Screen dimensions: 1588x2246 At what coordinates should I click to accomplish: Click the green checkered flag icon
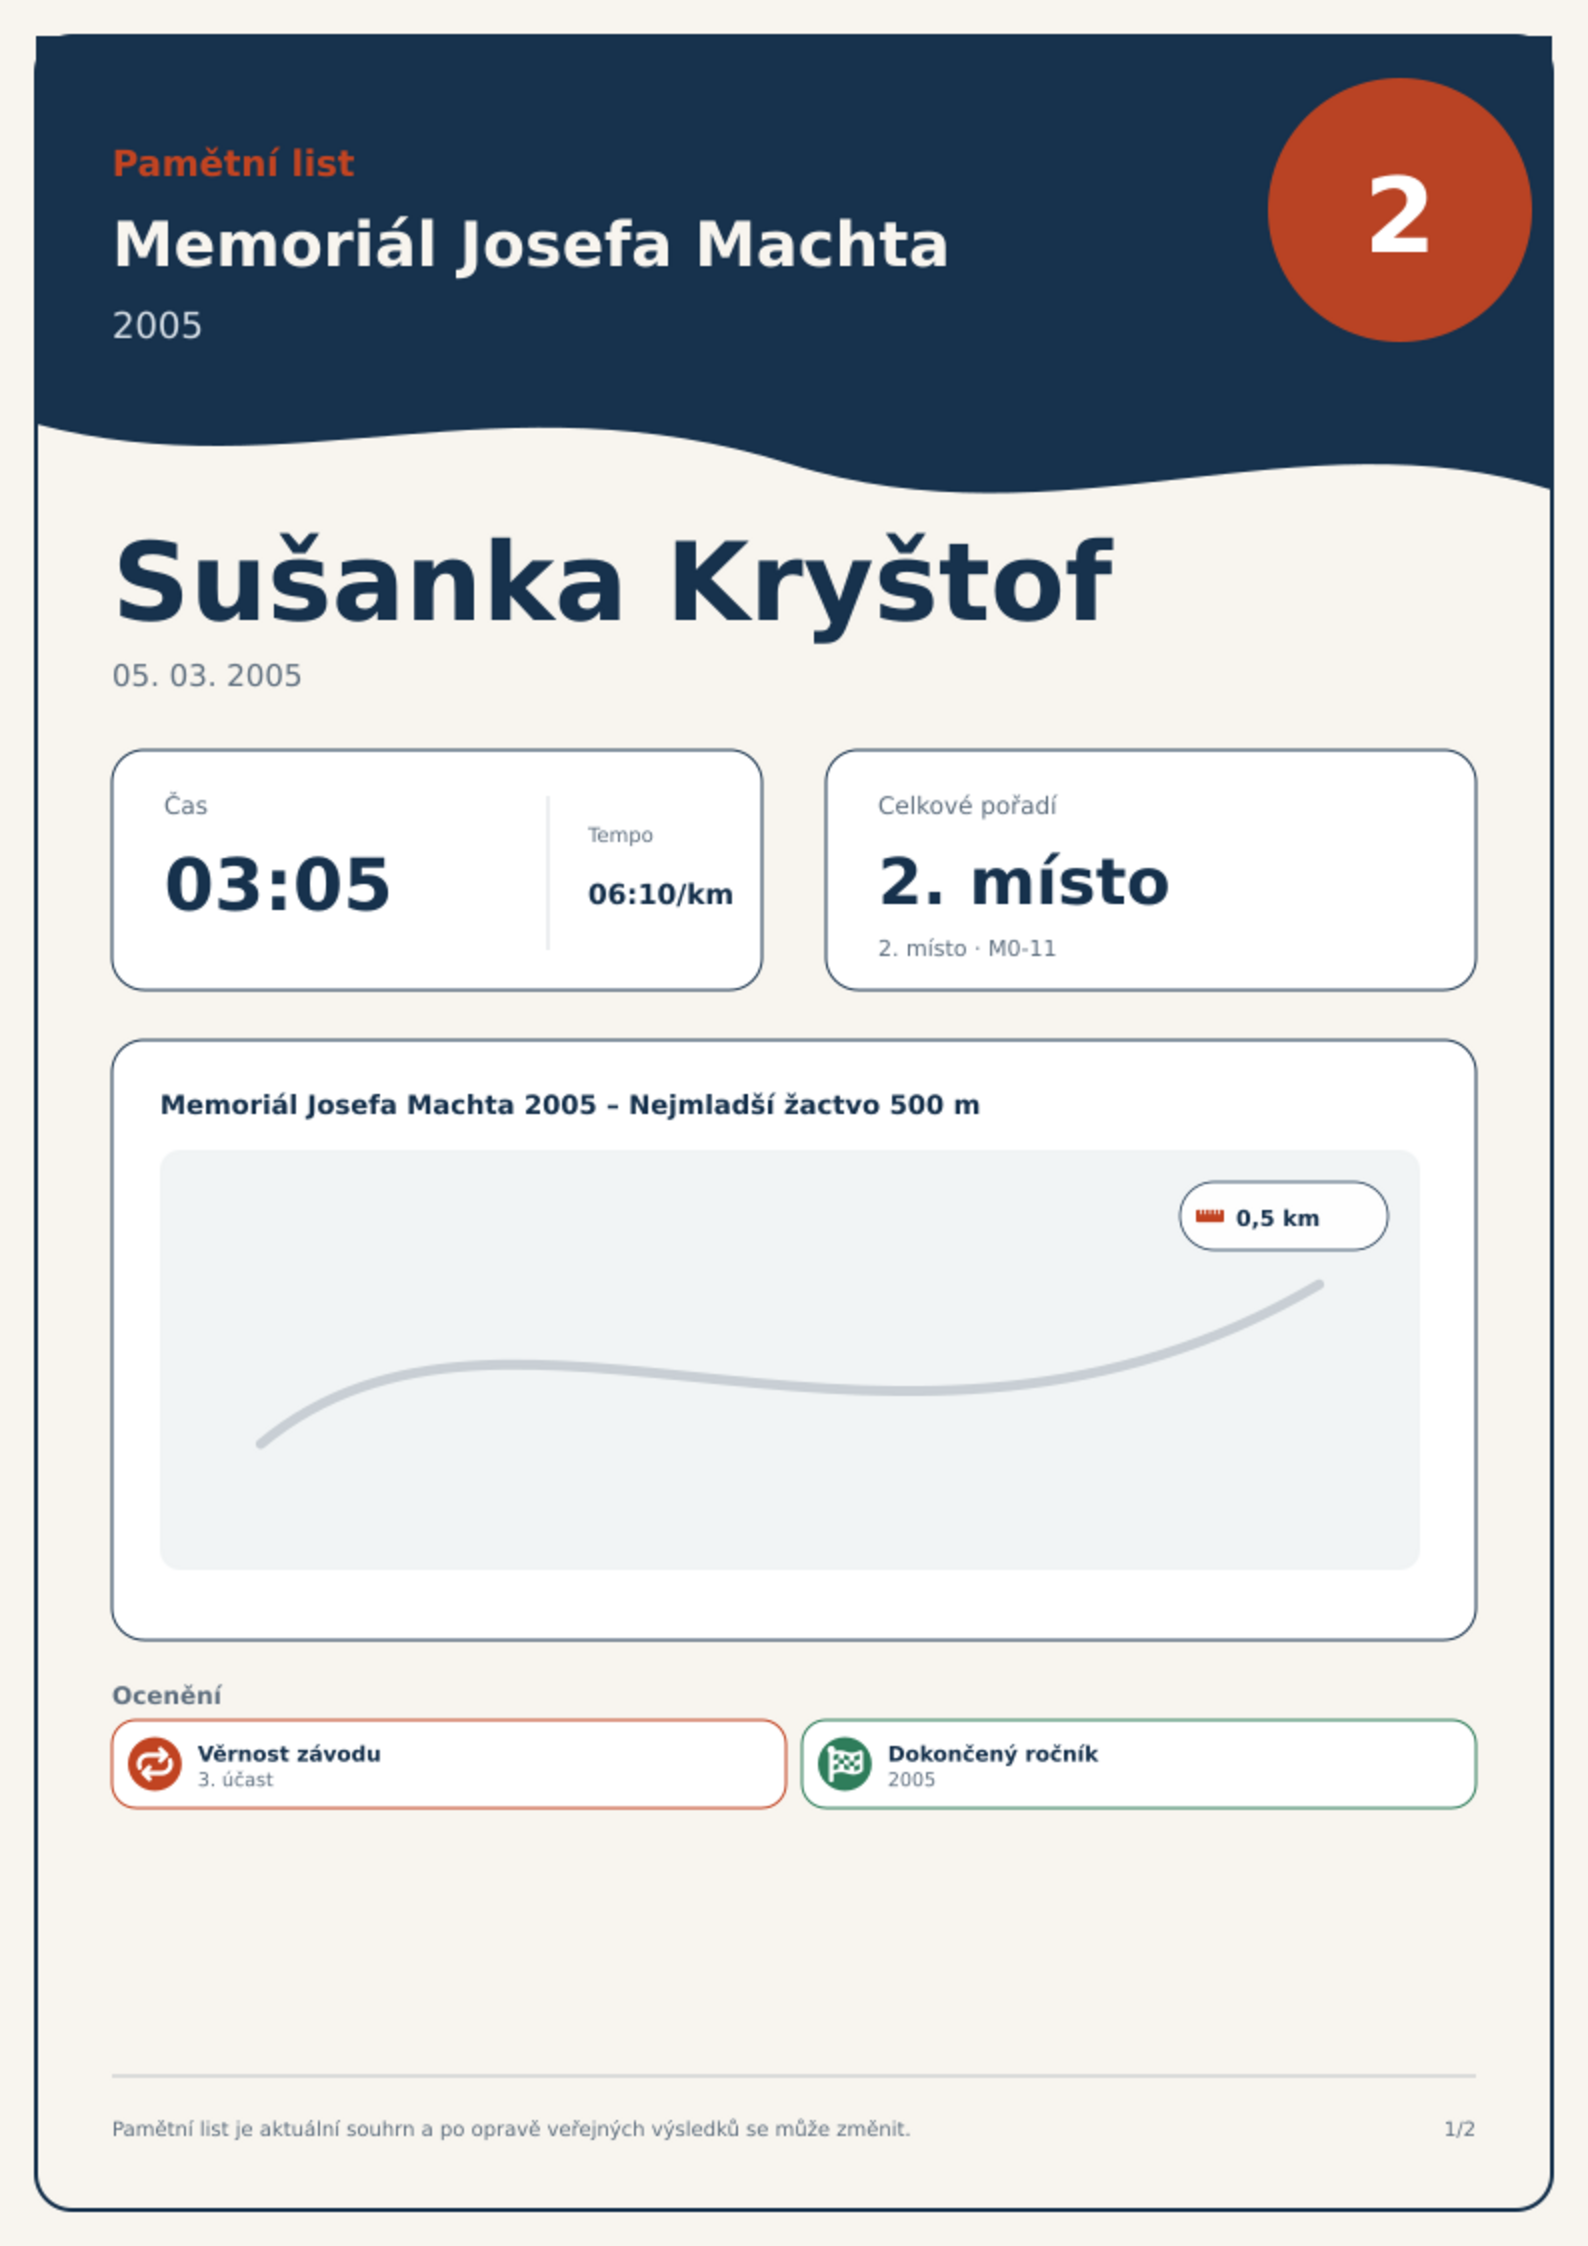844,1763
